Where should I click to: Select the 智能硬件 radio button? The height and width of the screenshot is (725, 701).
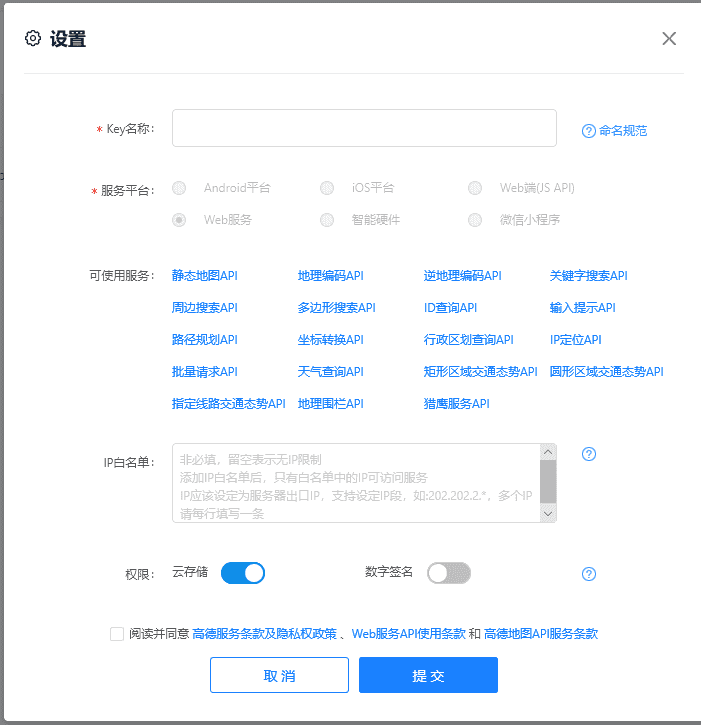coord(327,220)
